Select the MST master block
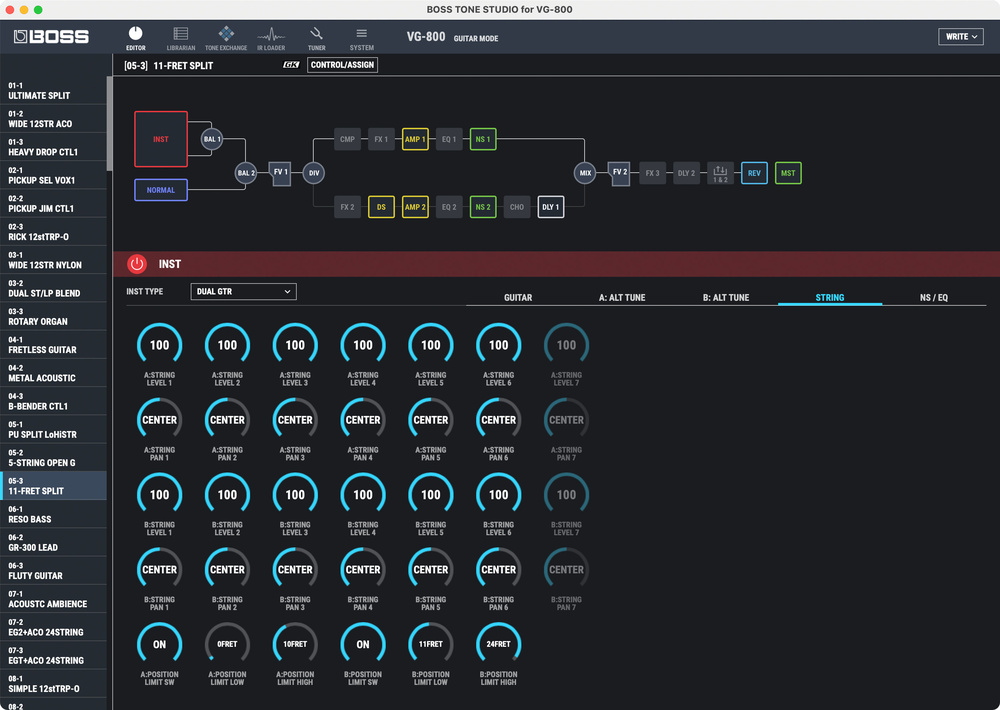The image size is (1000, 710). (x=788, y=173)
